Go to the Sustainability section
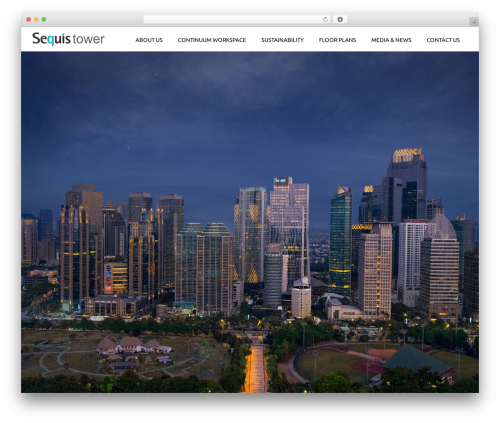The width and height of the screenshot is (500, 423). pos(282,40)
